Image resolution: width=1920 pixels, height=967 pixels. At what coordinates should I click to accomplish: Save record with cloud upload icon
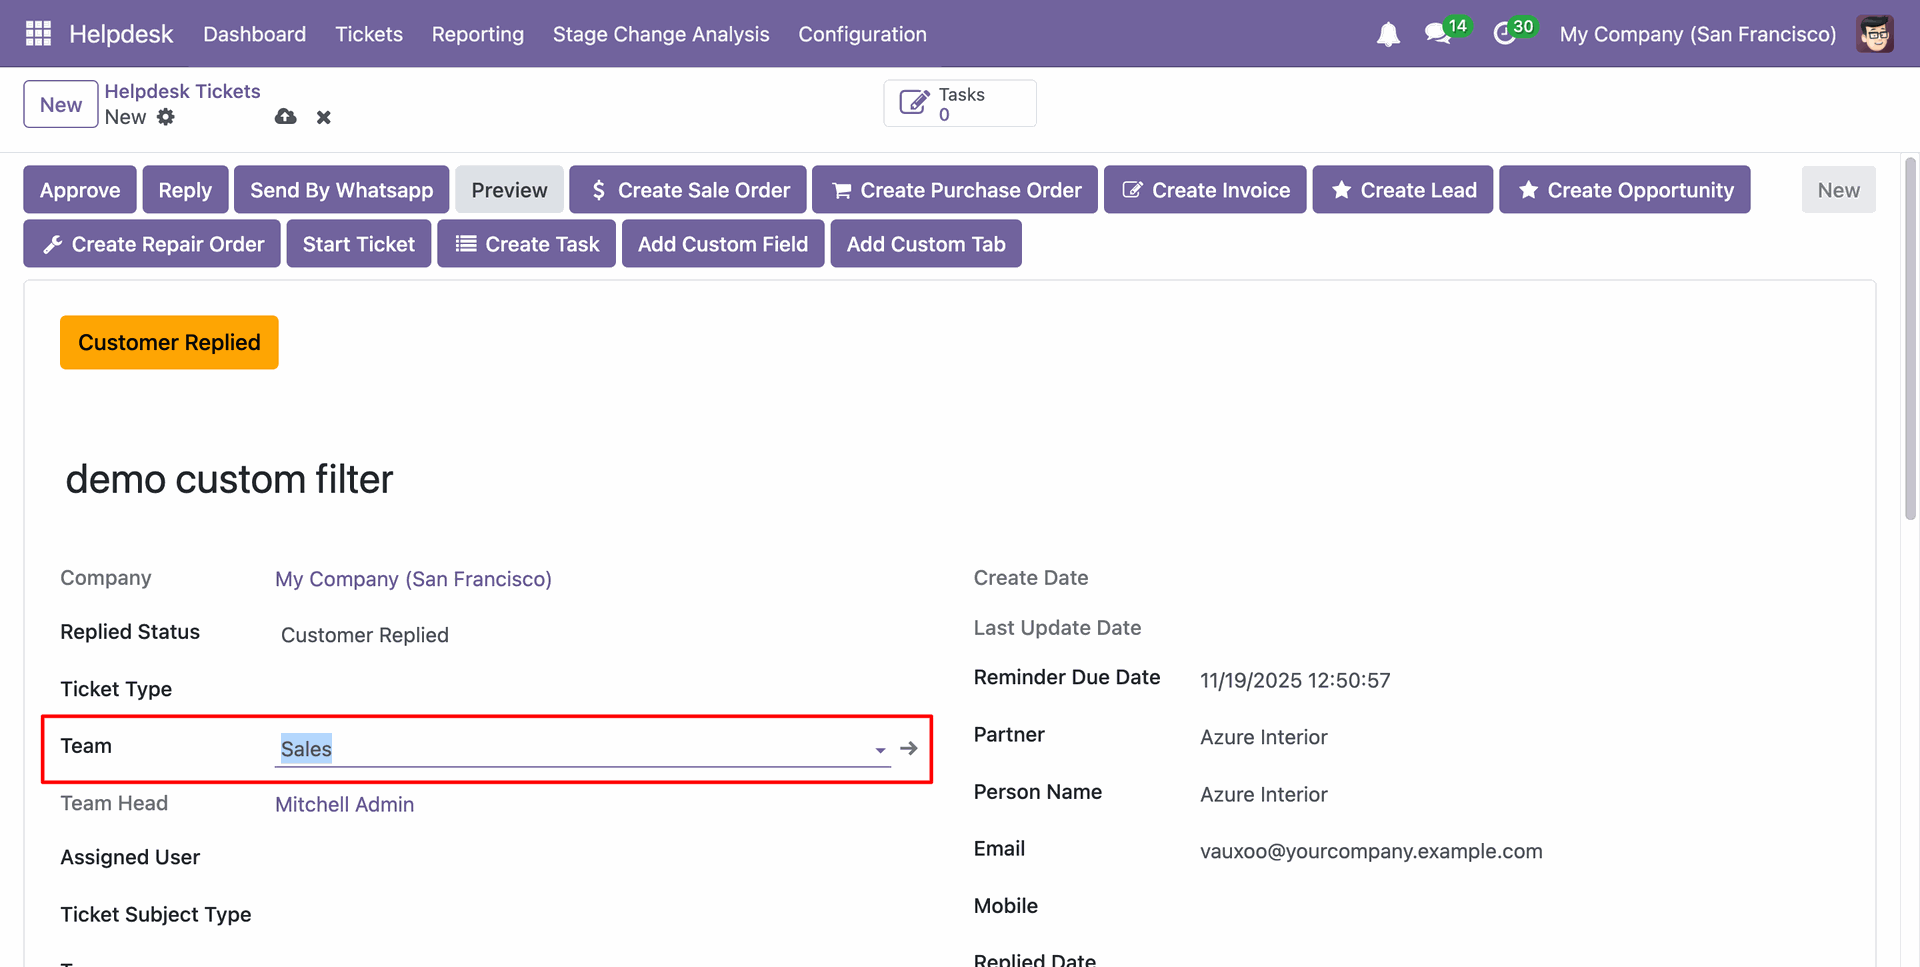(286, 117)
